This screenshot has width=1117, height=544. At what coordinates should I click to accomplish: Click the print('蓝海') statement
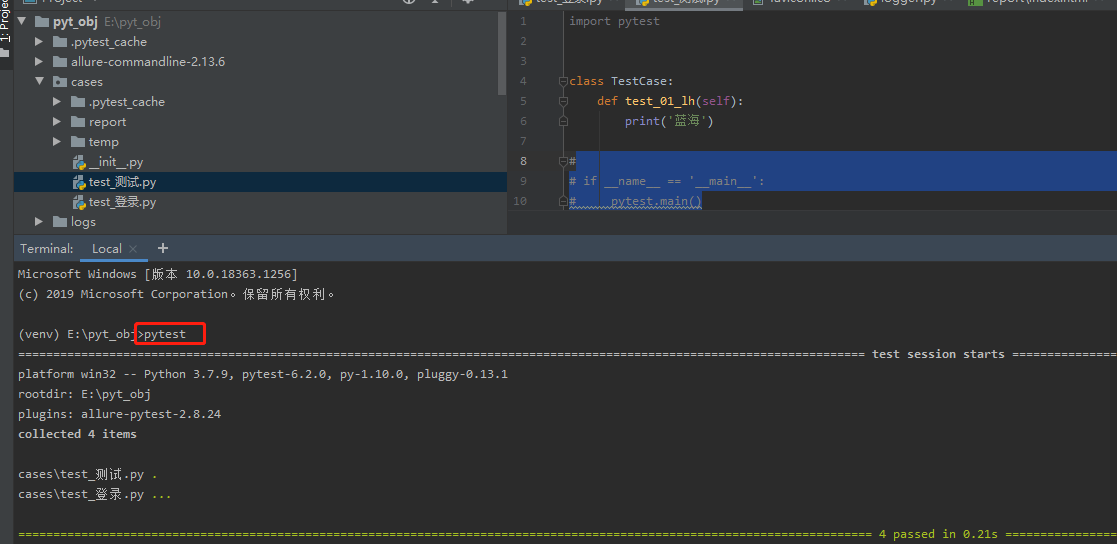[669, 121]
